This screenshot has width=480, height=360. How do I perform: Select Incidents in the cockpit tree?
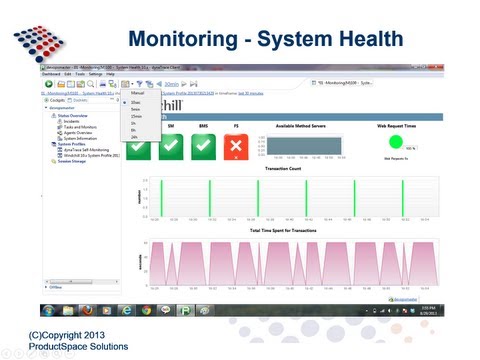pyautogui.click(x=71, y=121)
